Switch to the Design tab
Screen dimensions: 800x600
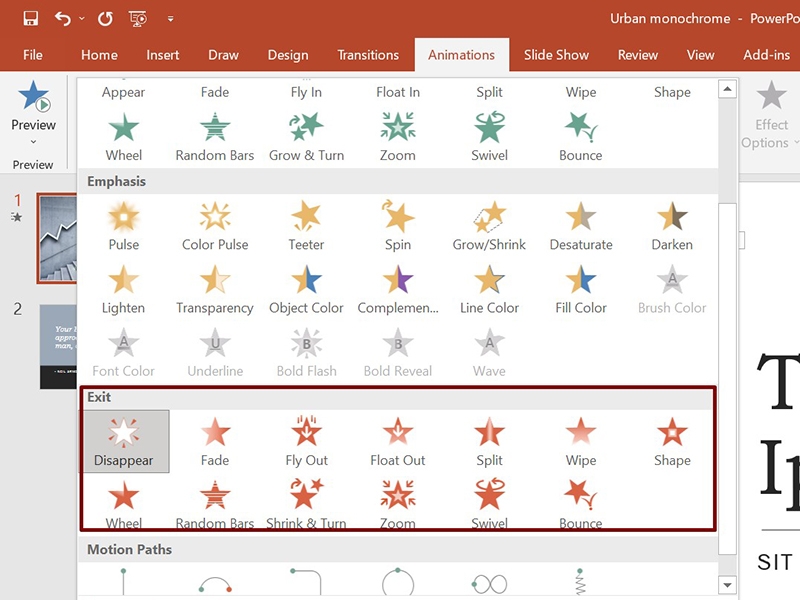(288, 55)
